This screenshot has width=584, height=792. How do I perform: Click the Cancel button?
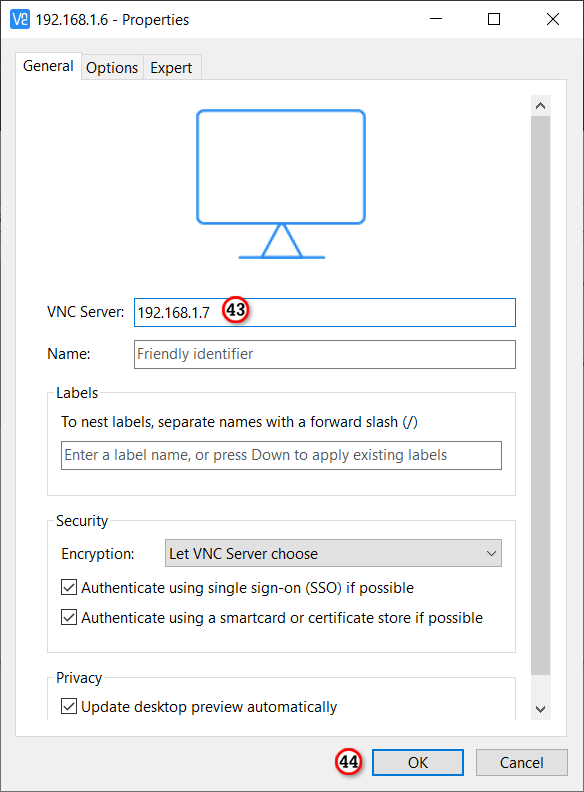tap(522, 762)
